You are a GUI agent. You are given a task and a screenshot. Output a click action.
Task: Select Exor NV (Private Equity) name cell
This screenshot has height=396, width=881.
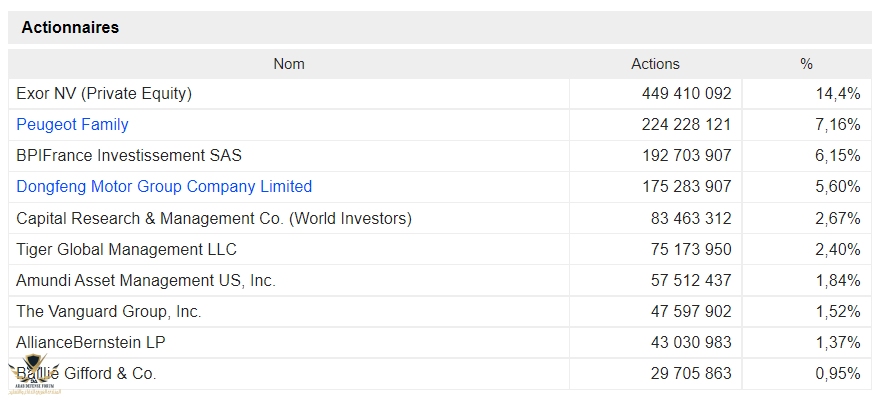289,94
